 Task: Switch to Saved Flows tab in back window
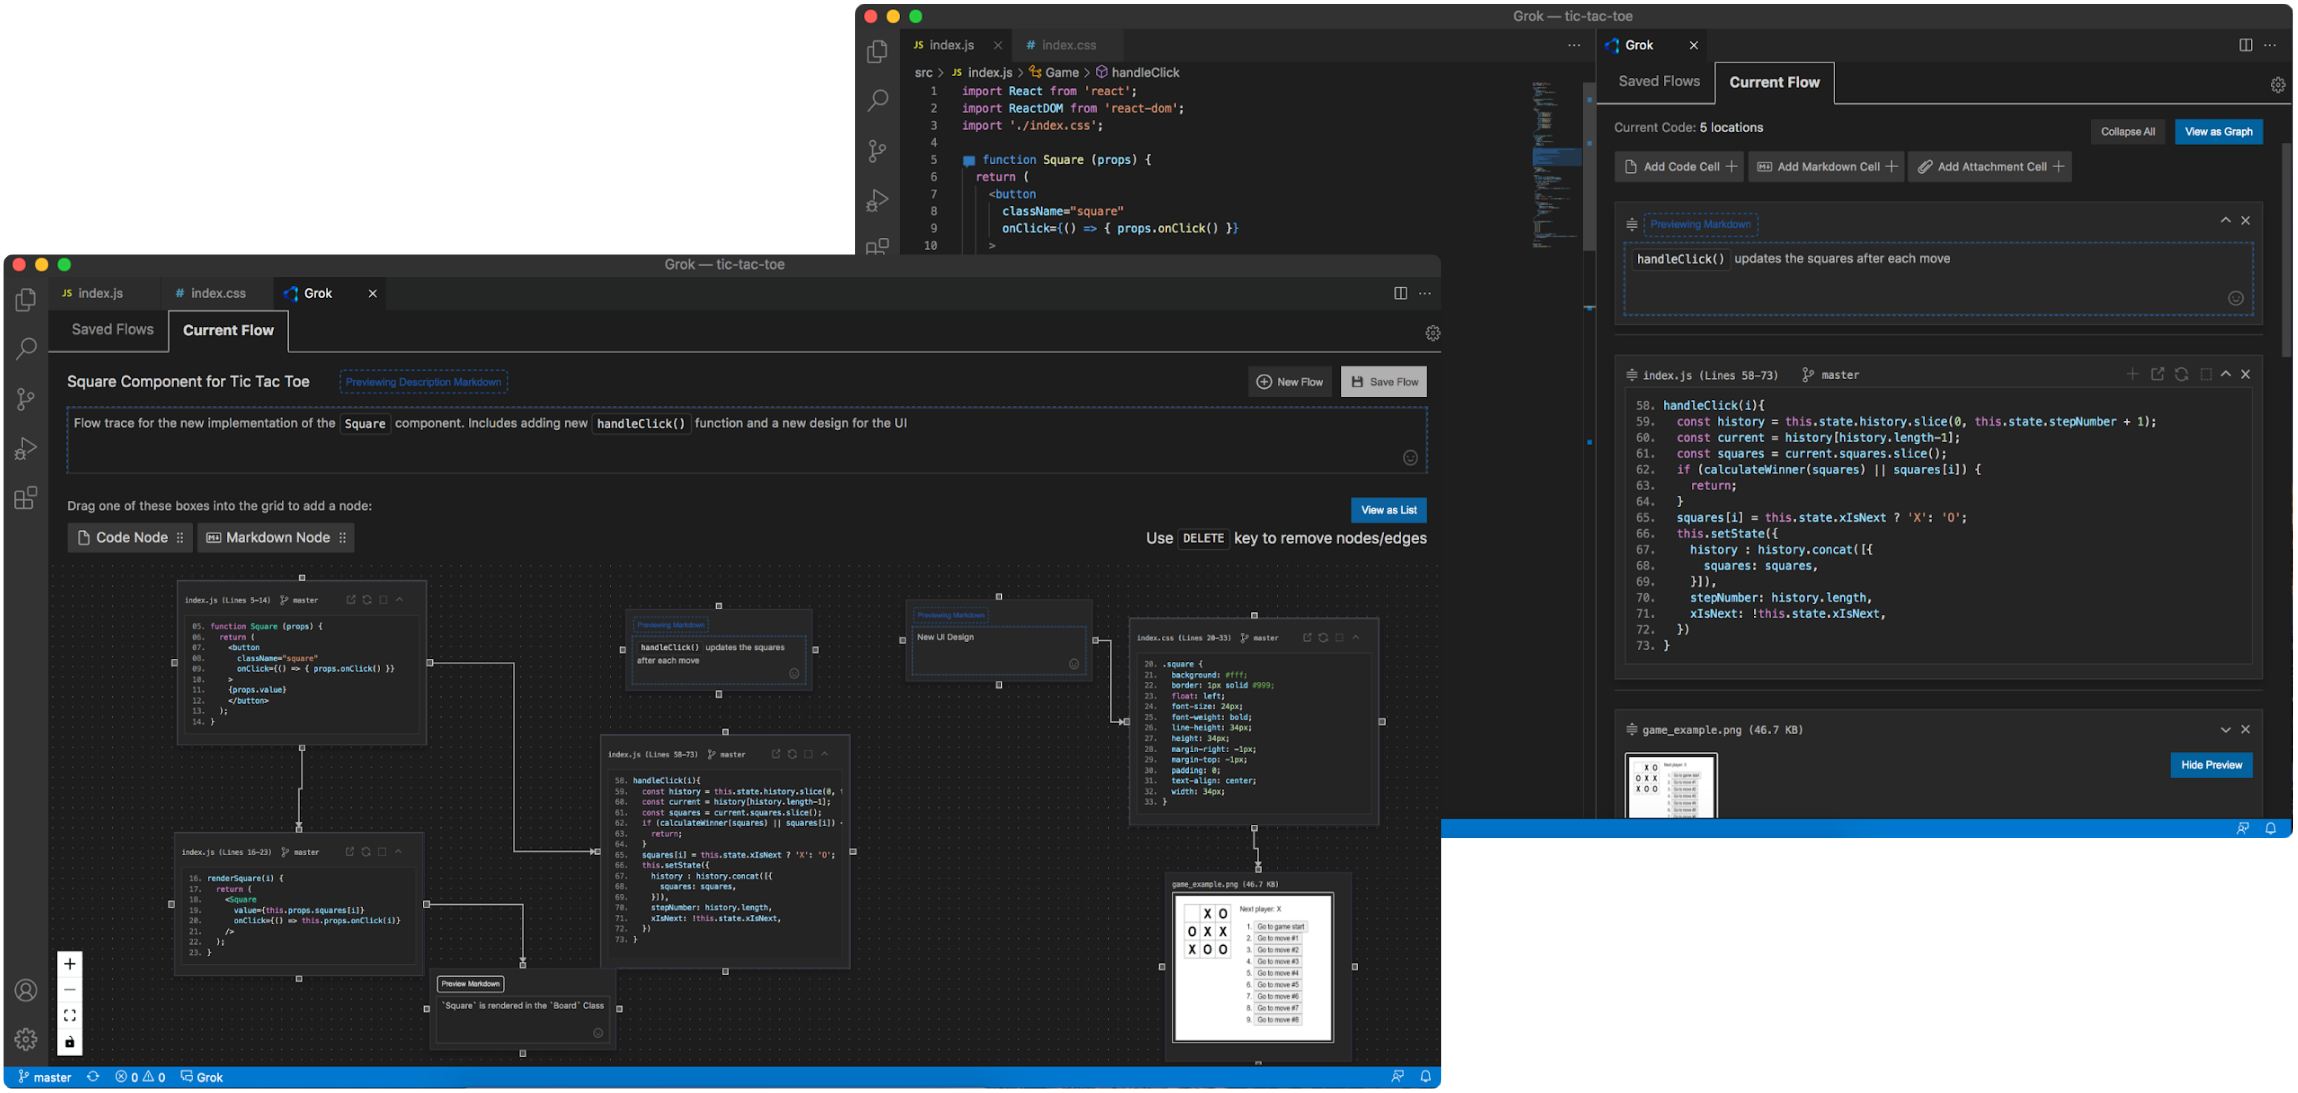(x=1659, y=82)
